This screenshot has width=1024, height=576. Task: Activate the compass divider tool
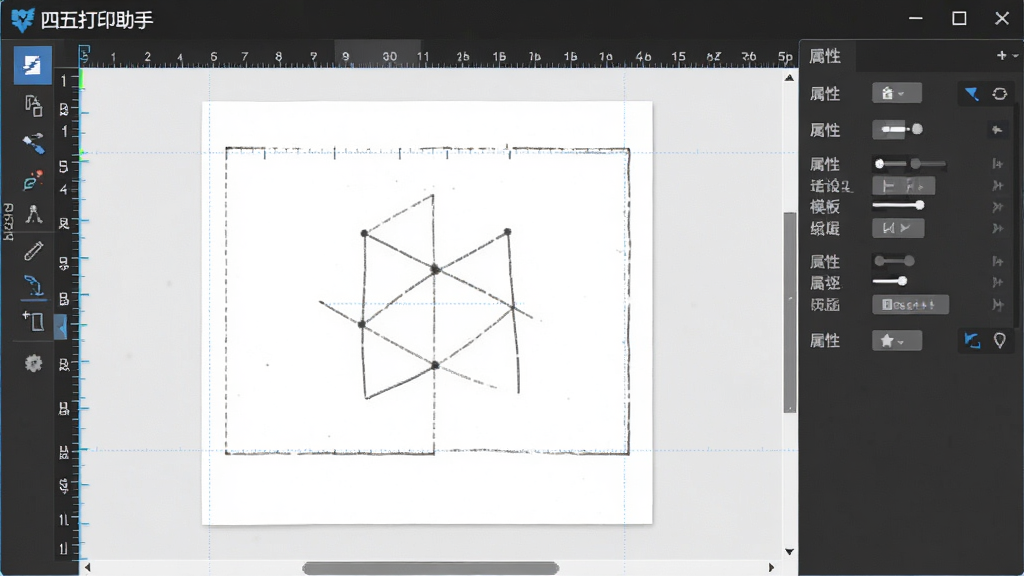[x=33, y=214]
